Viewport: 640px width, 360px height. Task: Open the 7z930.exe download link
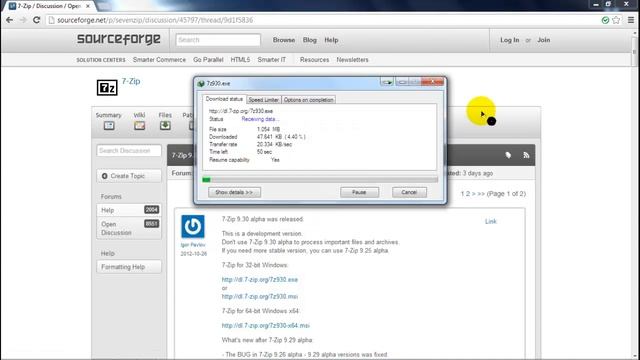(x=260, y=280)
